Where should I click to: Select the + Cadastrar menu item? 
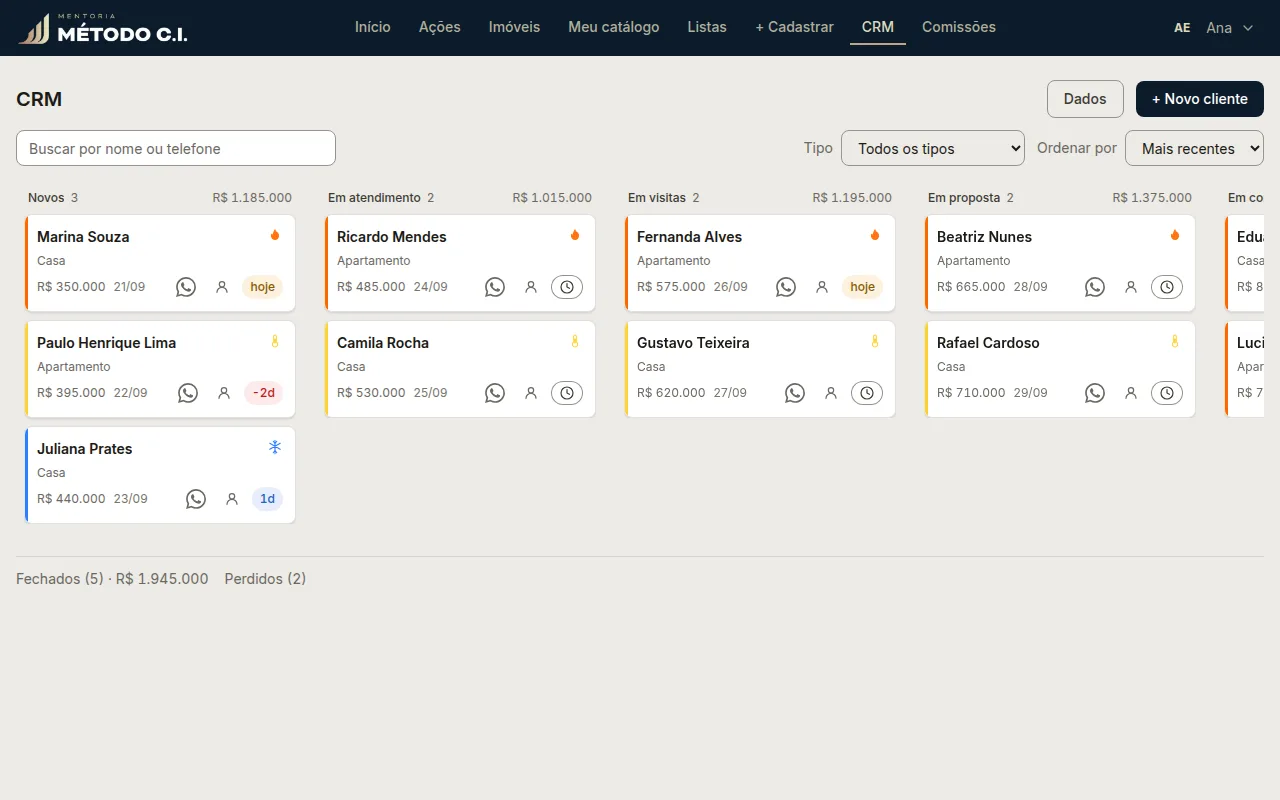pos(794,27)
